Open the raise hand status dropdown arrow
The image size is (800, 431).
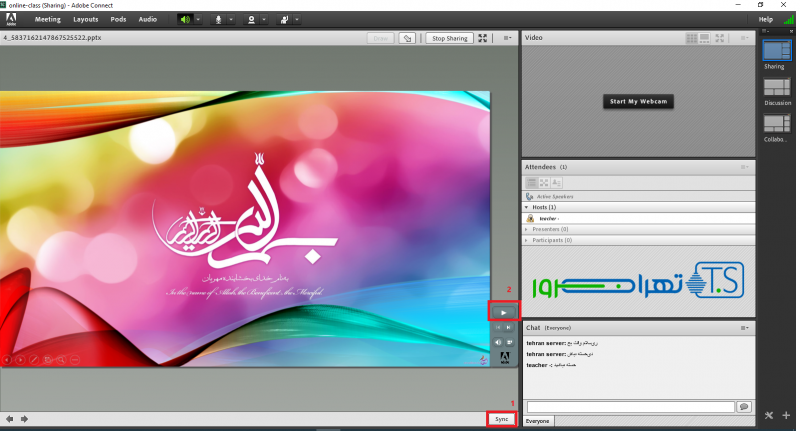[x=297, y=19]
